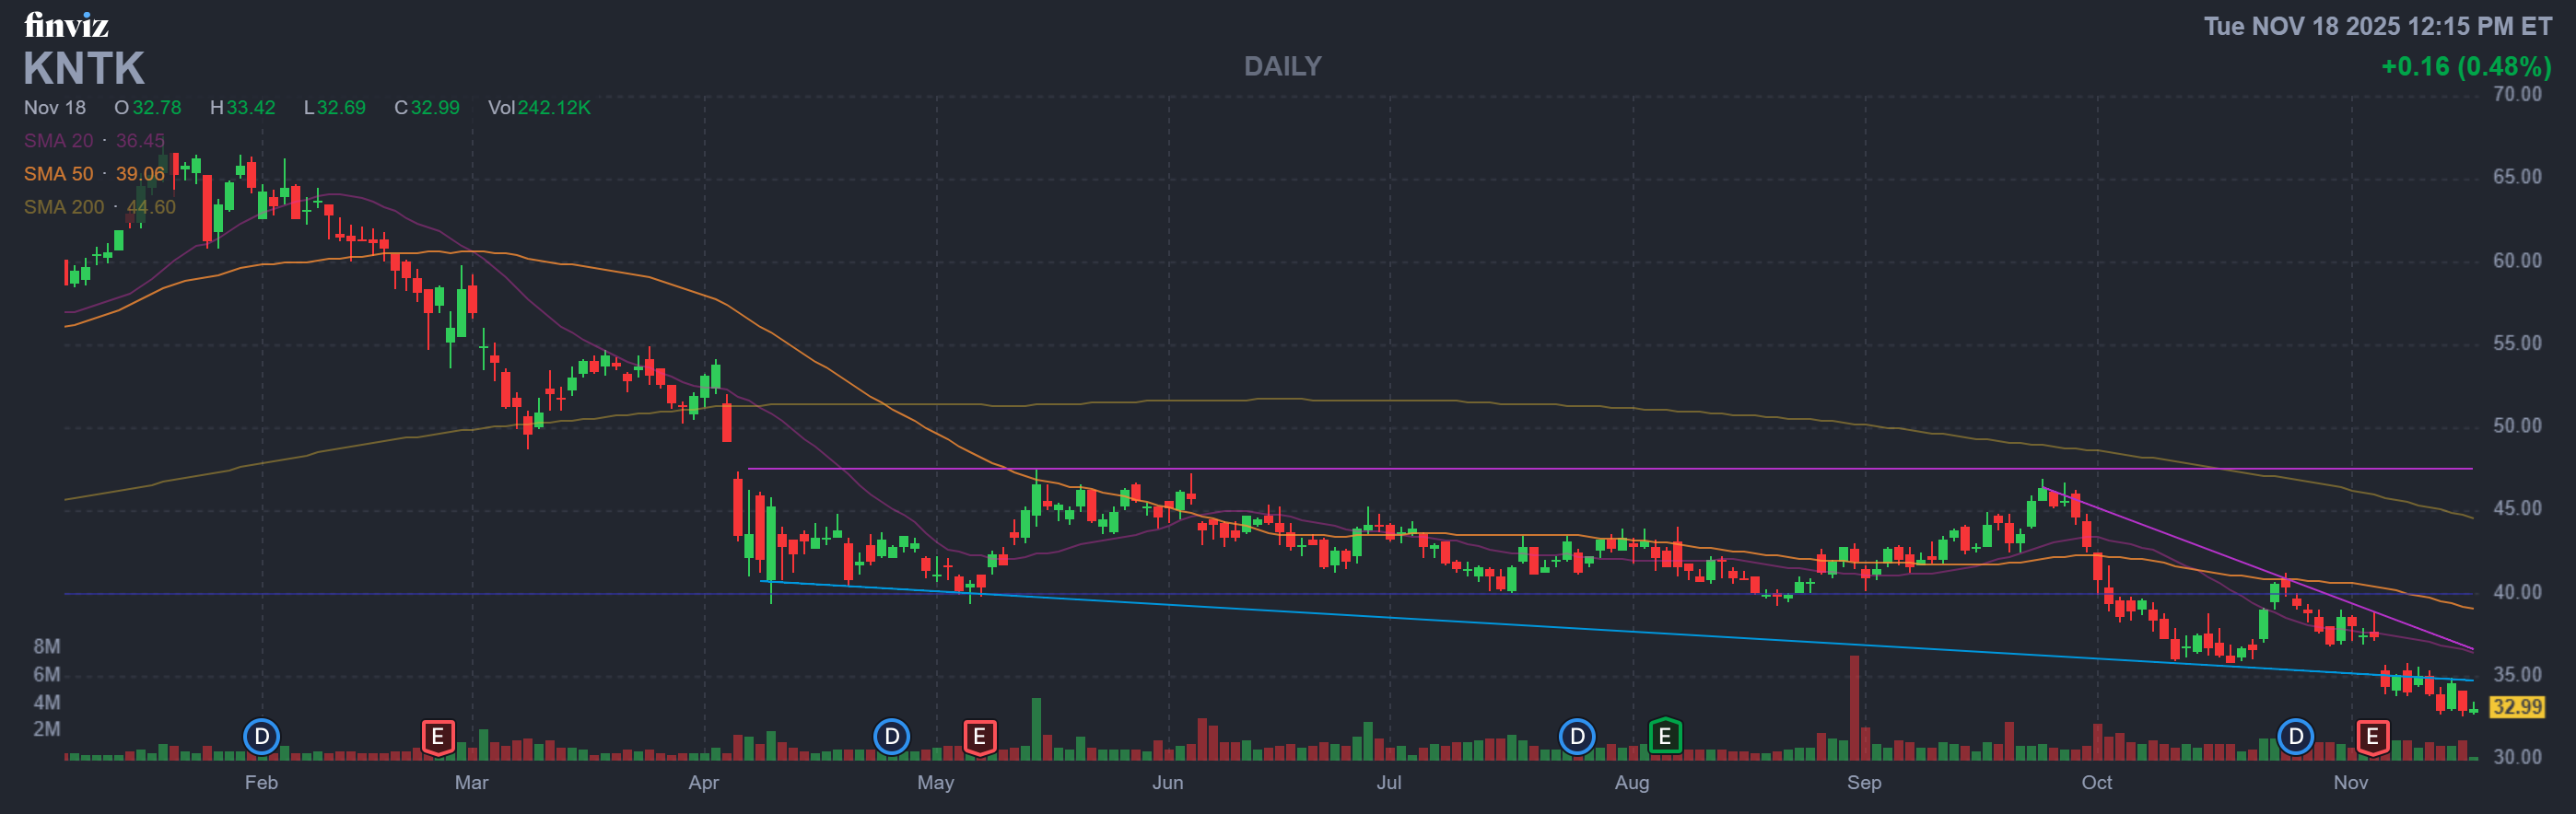
Task: Click the Vol 242.12K readout
Action: tap(539, 107)
